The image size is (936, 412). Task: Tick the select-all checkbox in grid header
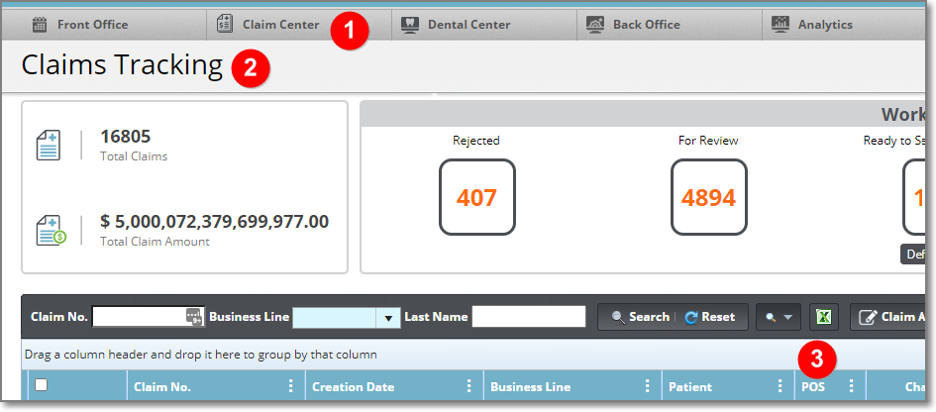(41, 386)
